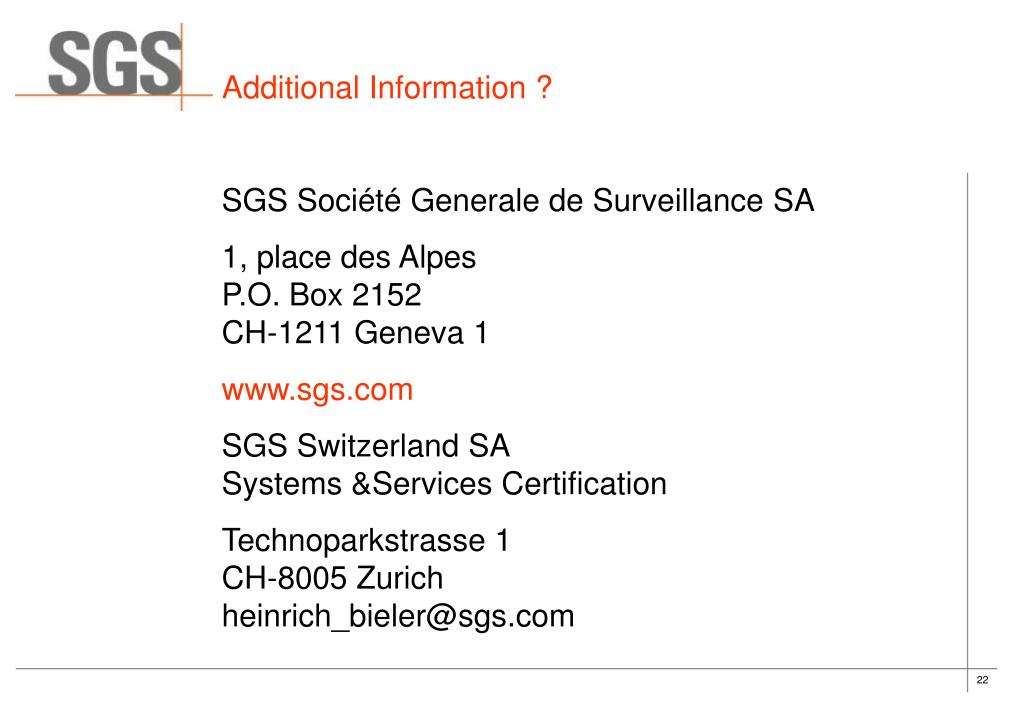Select the SGS Switzerland SA text
The height and width of the screenshot is (708, 1023).
tap(365, 446)
